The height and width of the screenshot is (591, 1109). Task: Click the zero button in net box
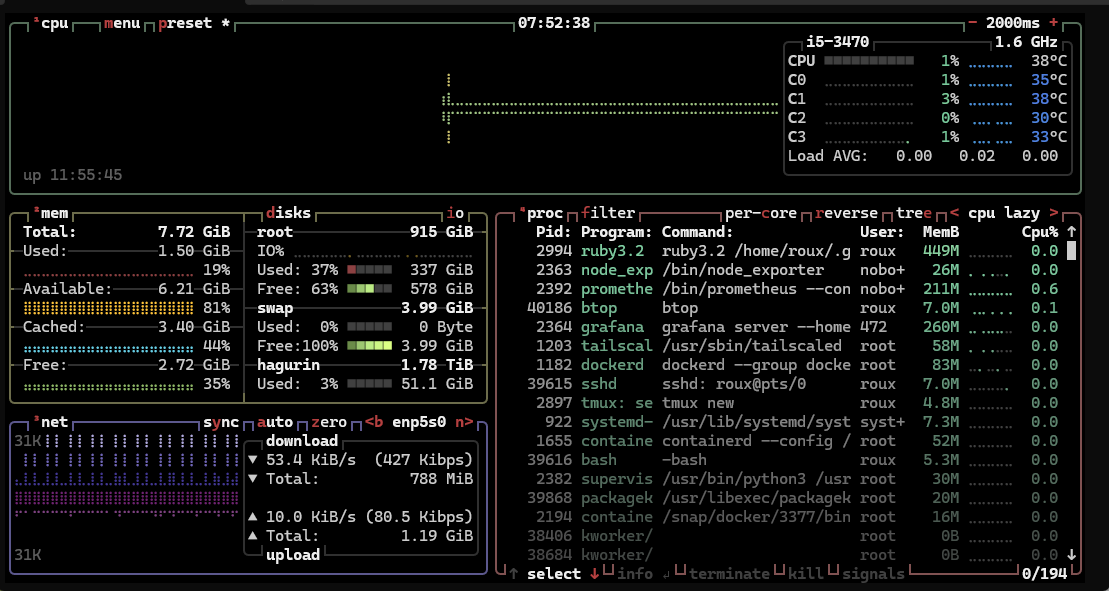[x=328, y=423]
